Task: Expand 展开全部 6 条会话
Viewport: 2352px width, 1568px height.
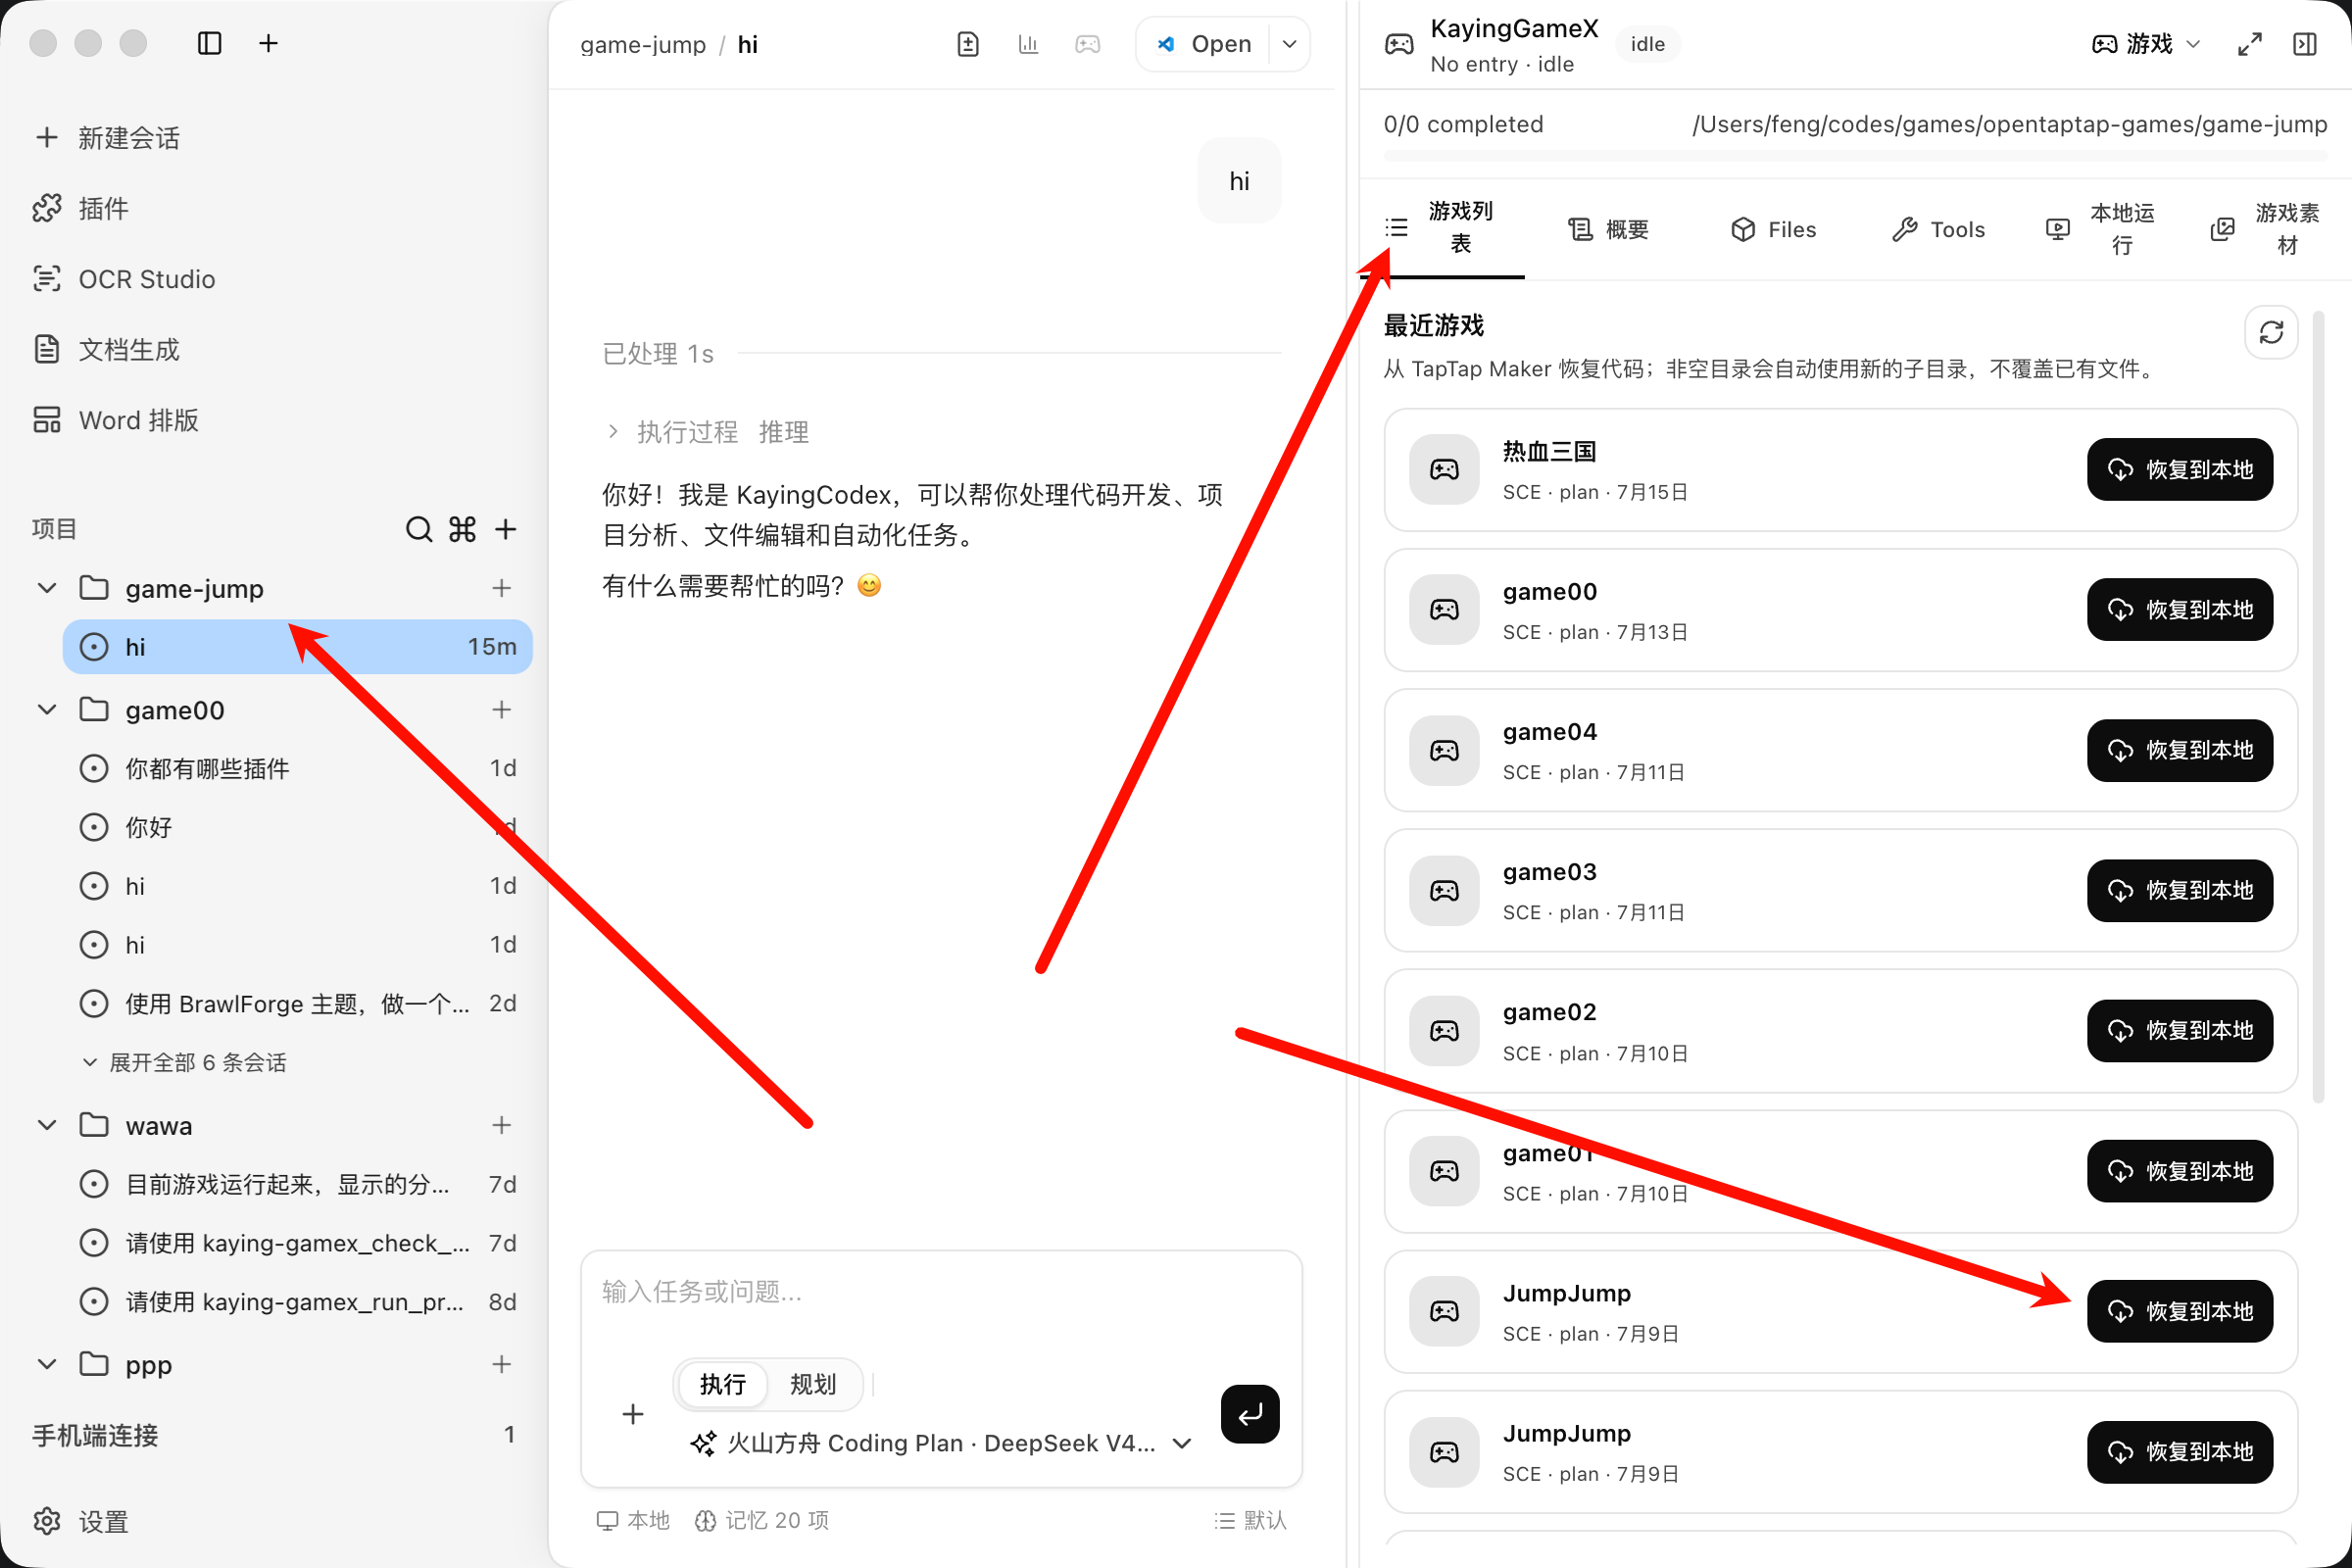Action: (x=185, y=1062)
